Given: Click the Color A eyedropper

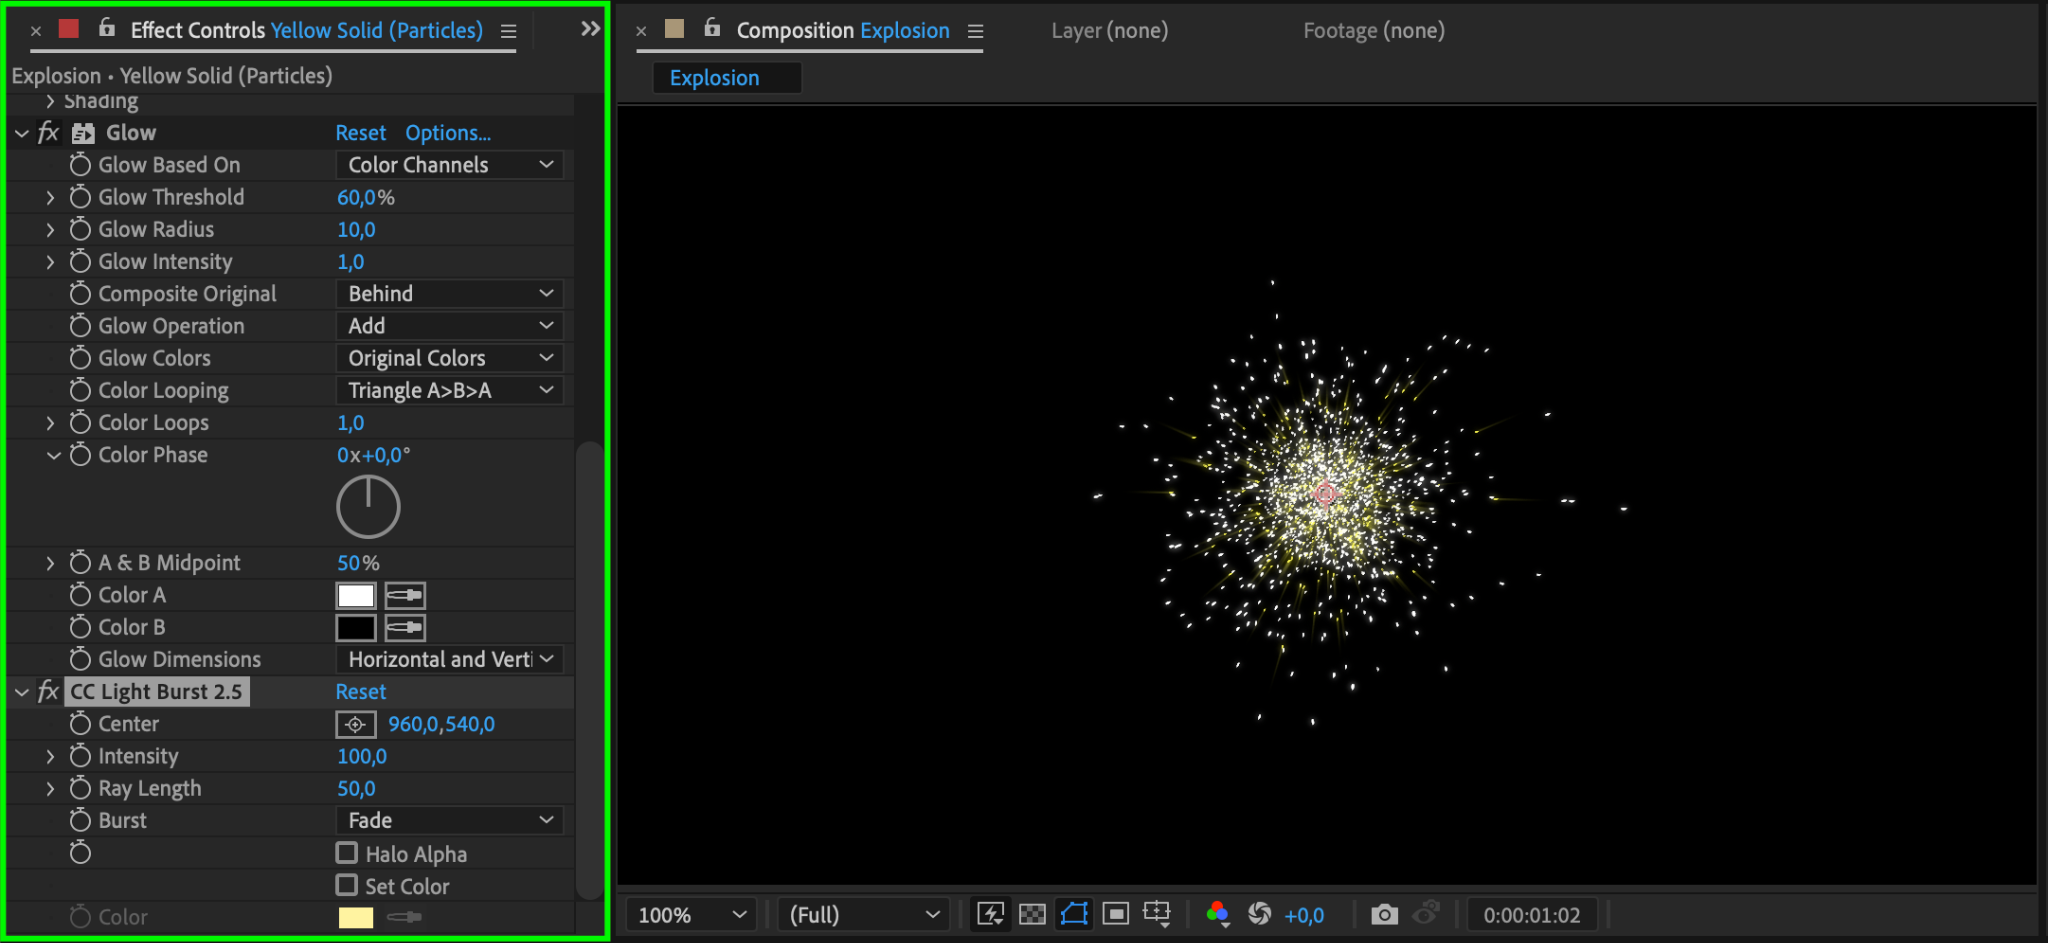Looking at the screenshot, I should coord(405,596).
